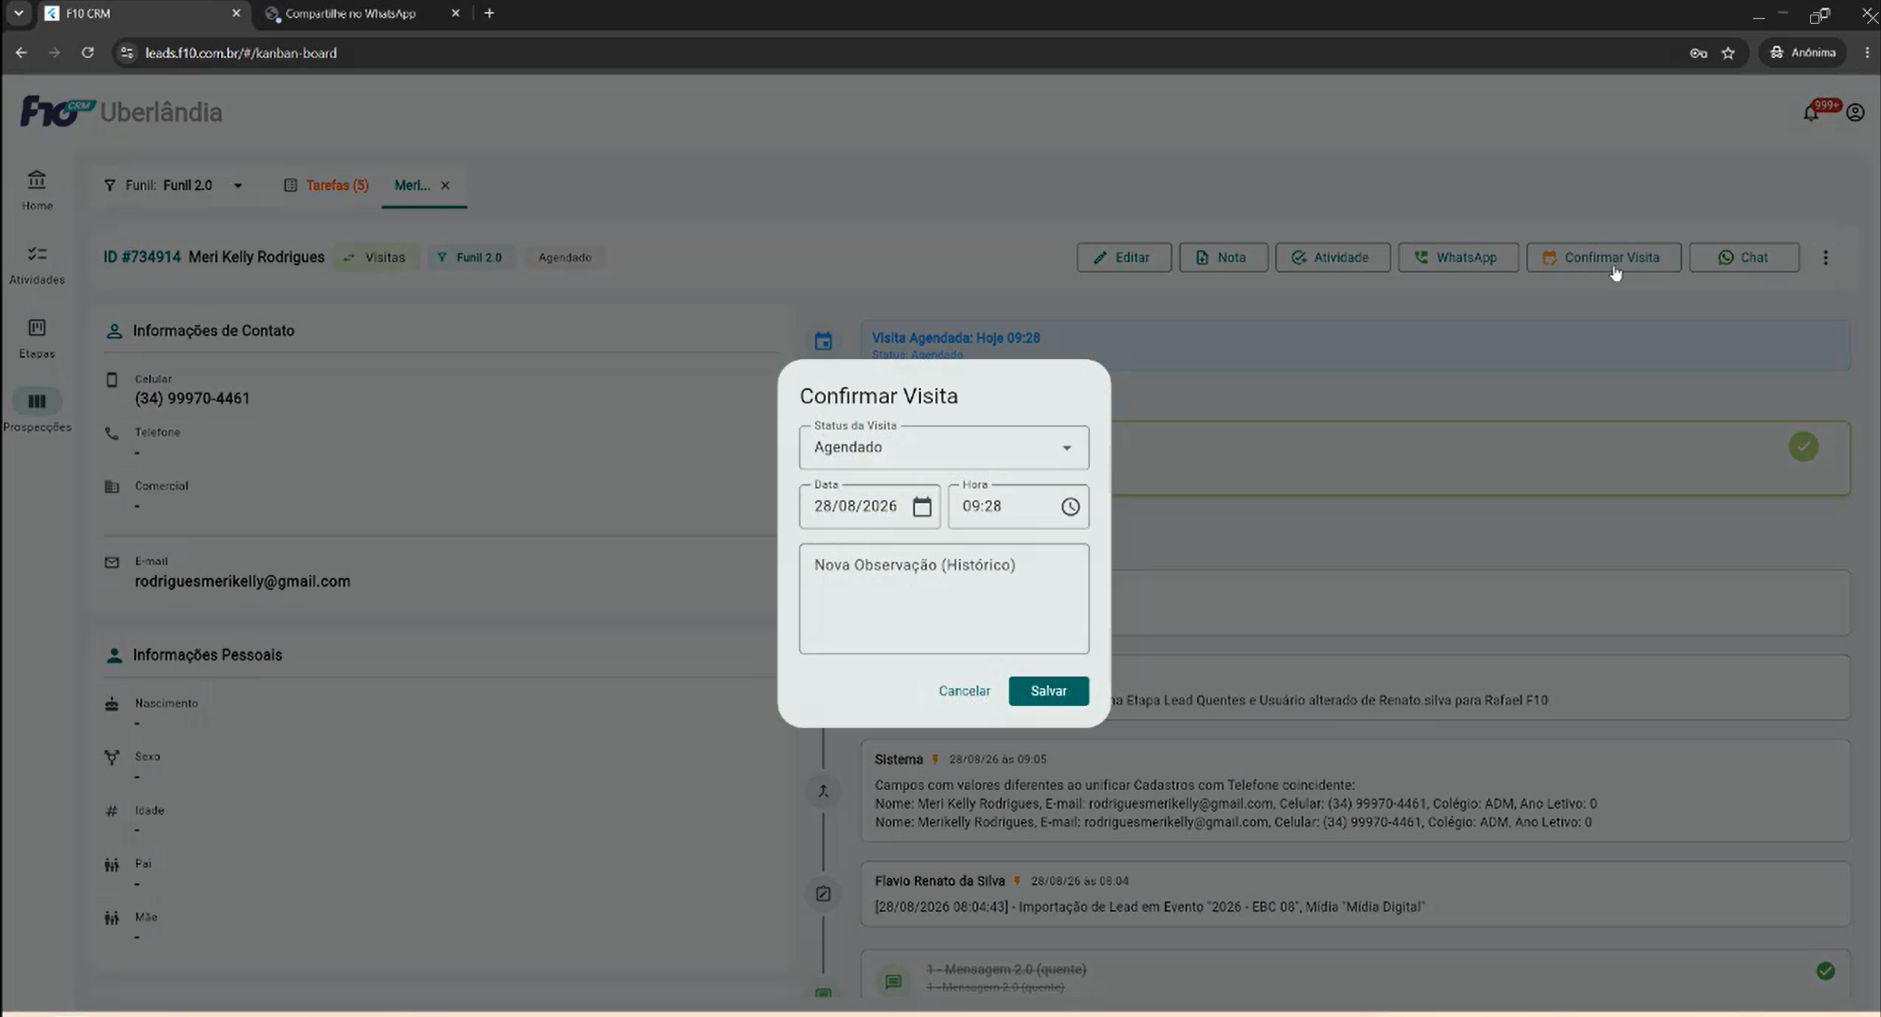Select the Meri... lead tab
The height and width of the screenshot is (1017, 1881).
click(x=412, y=185)
